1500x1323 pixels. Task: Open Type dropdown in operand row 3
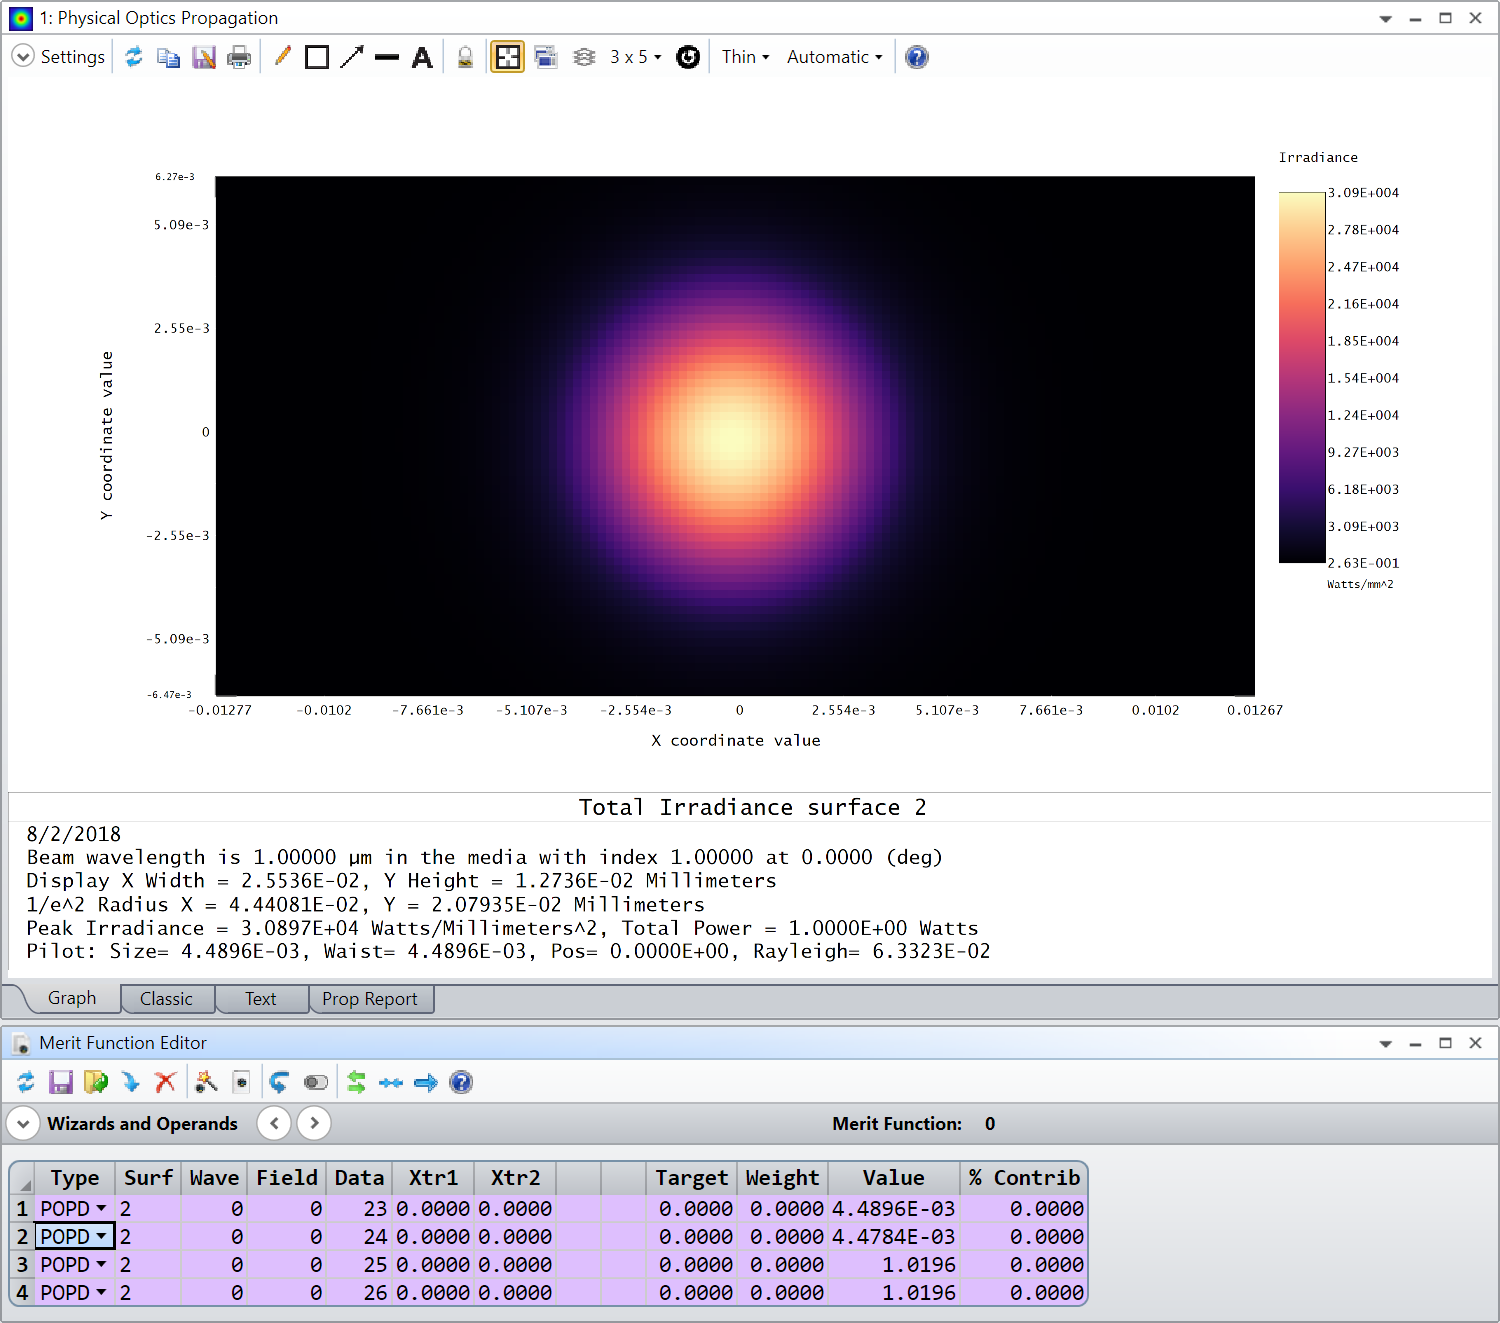pyautogui.click(x=101, y=1265)
